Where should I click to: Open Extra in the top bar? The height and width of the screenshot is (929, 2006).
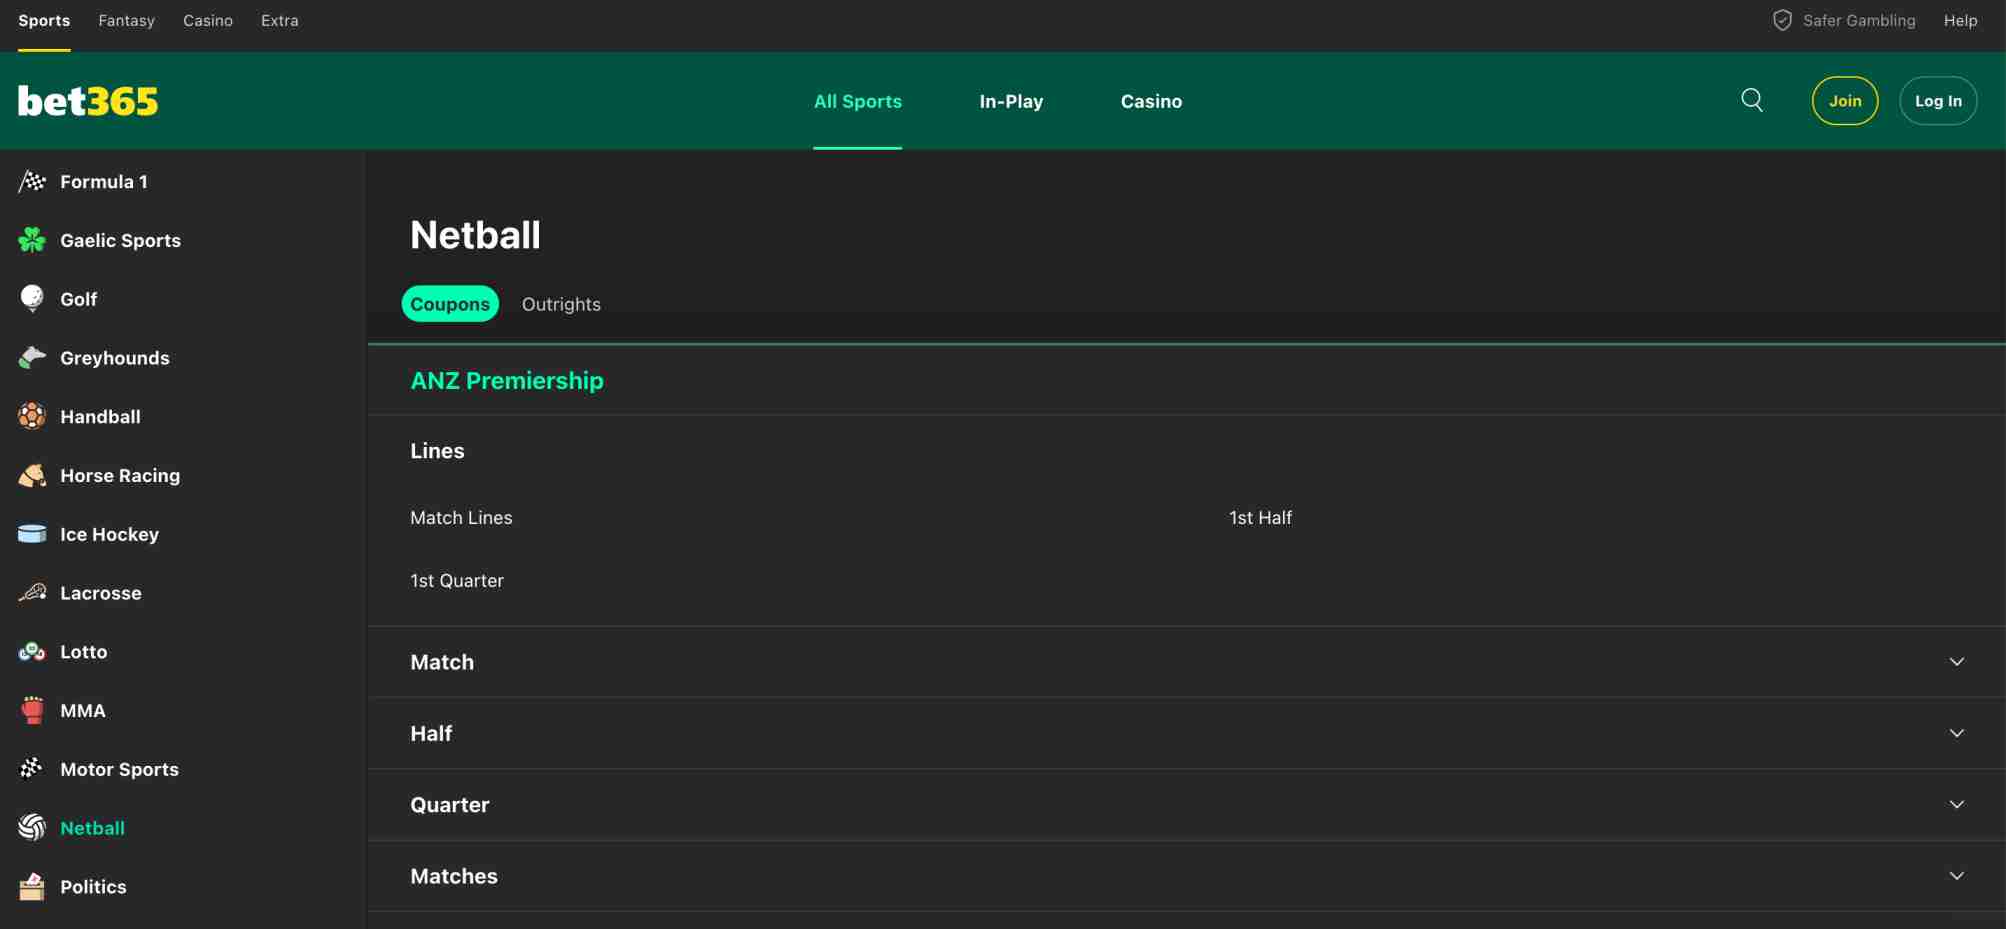280,20
